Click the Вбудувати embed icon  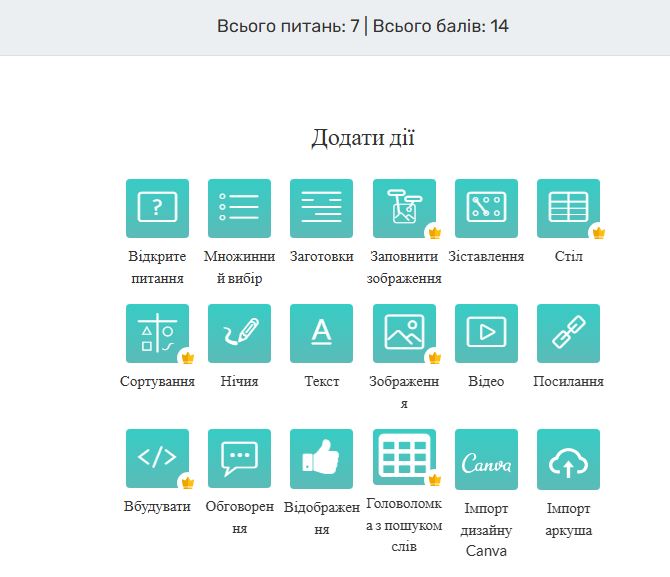[157, 458]
